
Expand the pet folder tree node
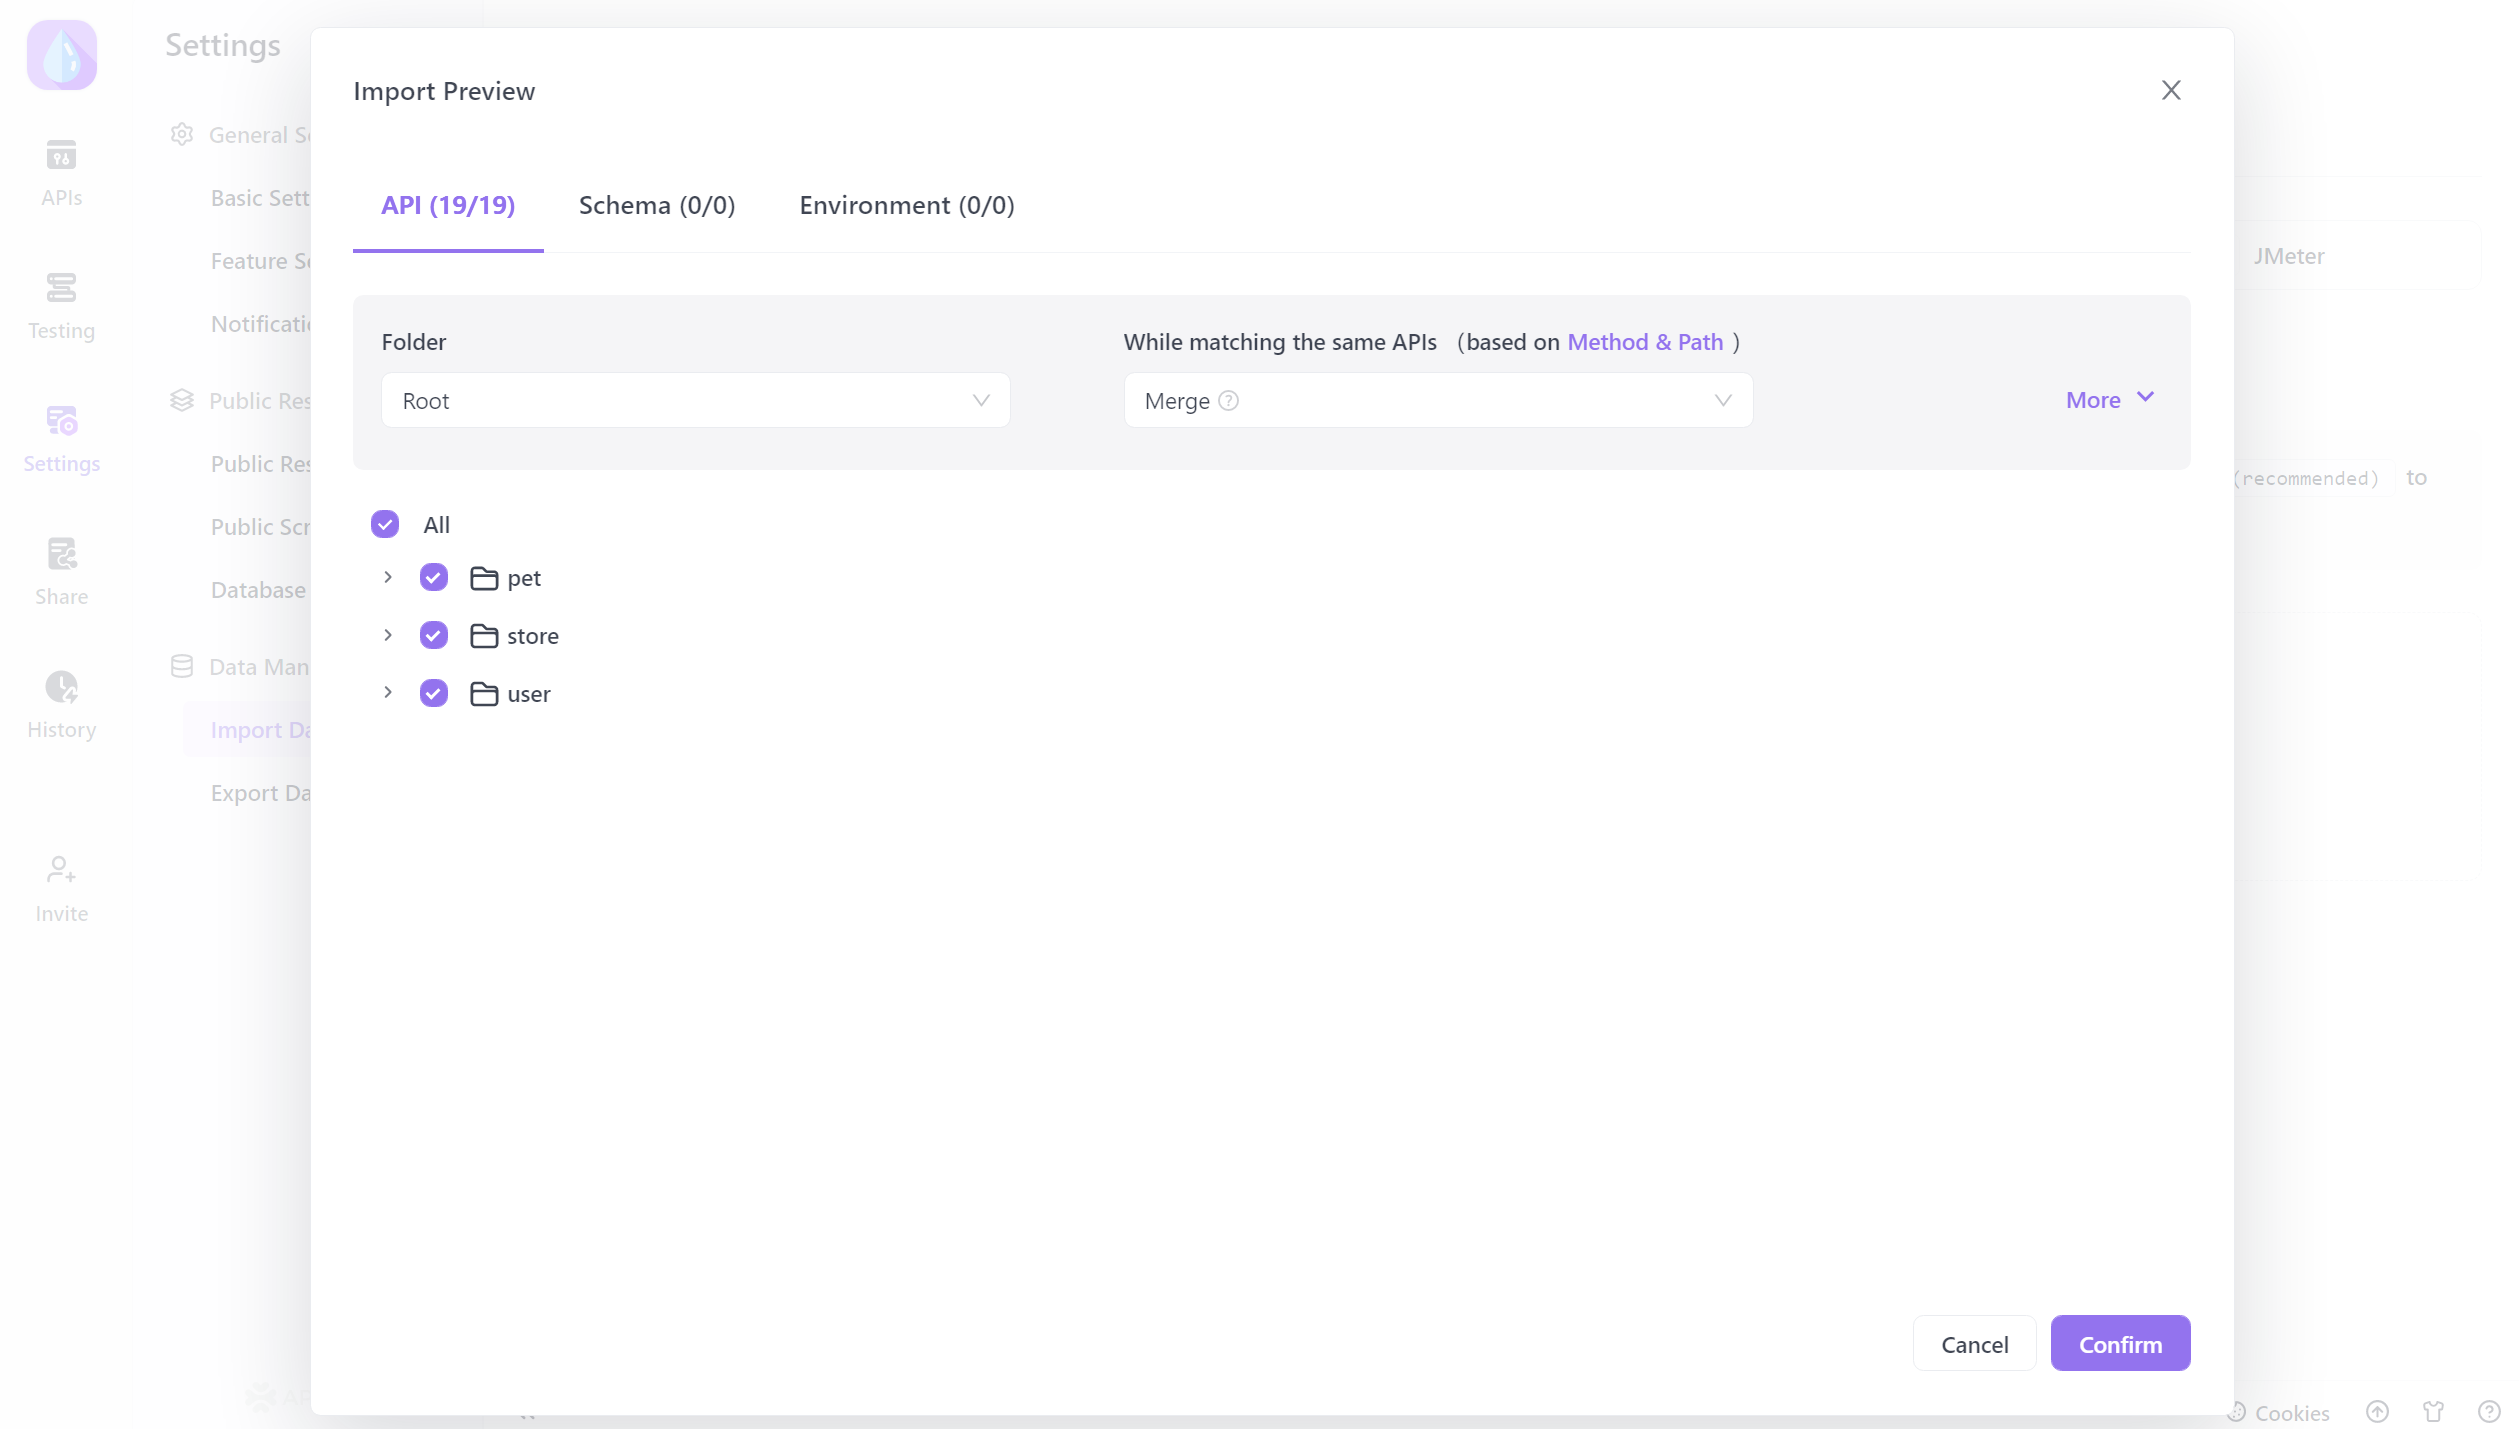[x=388, y=577]
